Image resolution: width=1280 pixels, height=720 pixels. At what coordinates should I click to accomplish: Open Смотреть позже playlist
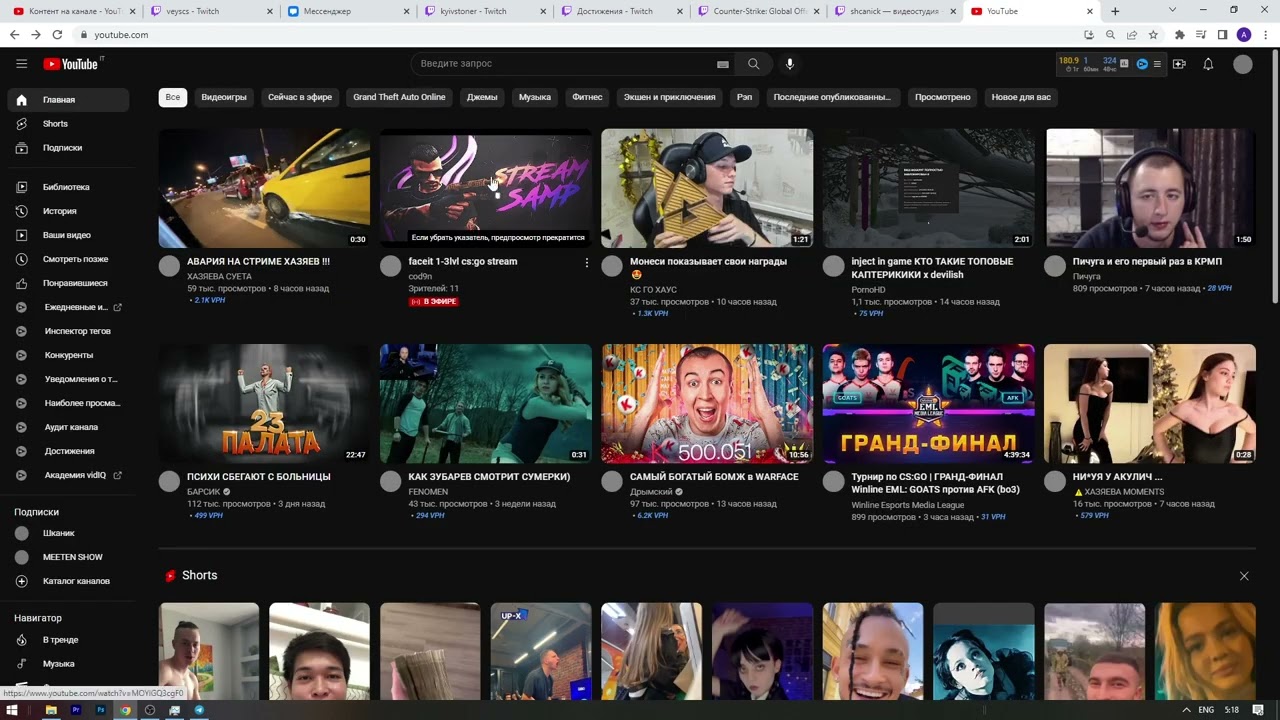pyautogui.click(x=68, y=259)
